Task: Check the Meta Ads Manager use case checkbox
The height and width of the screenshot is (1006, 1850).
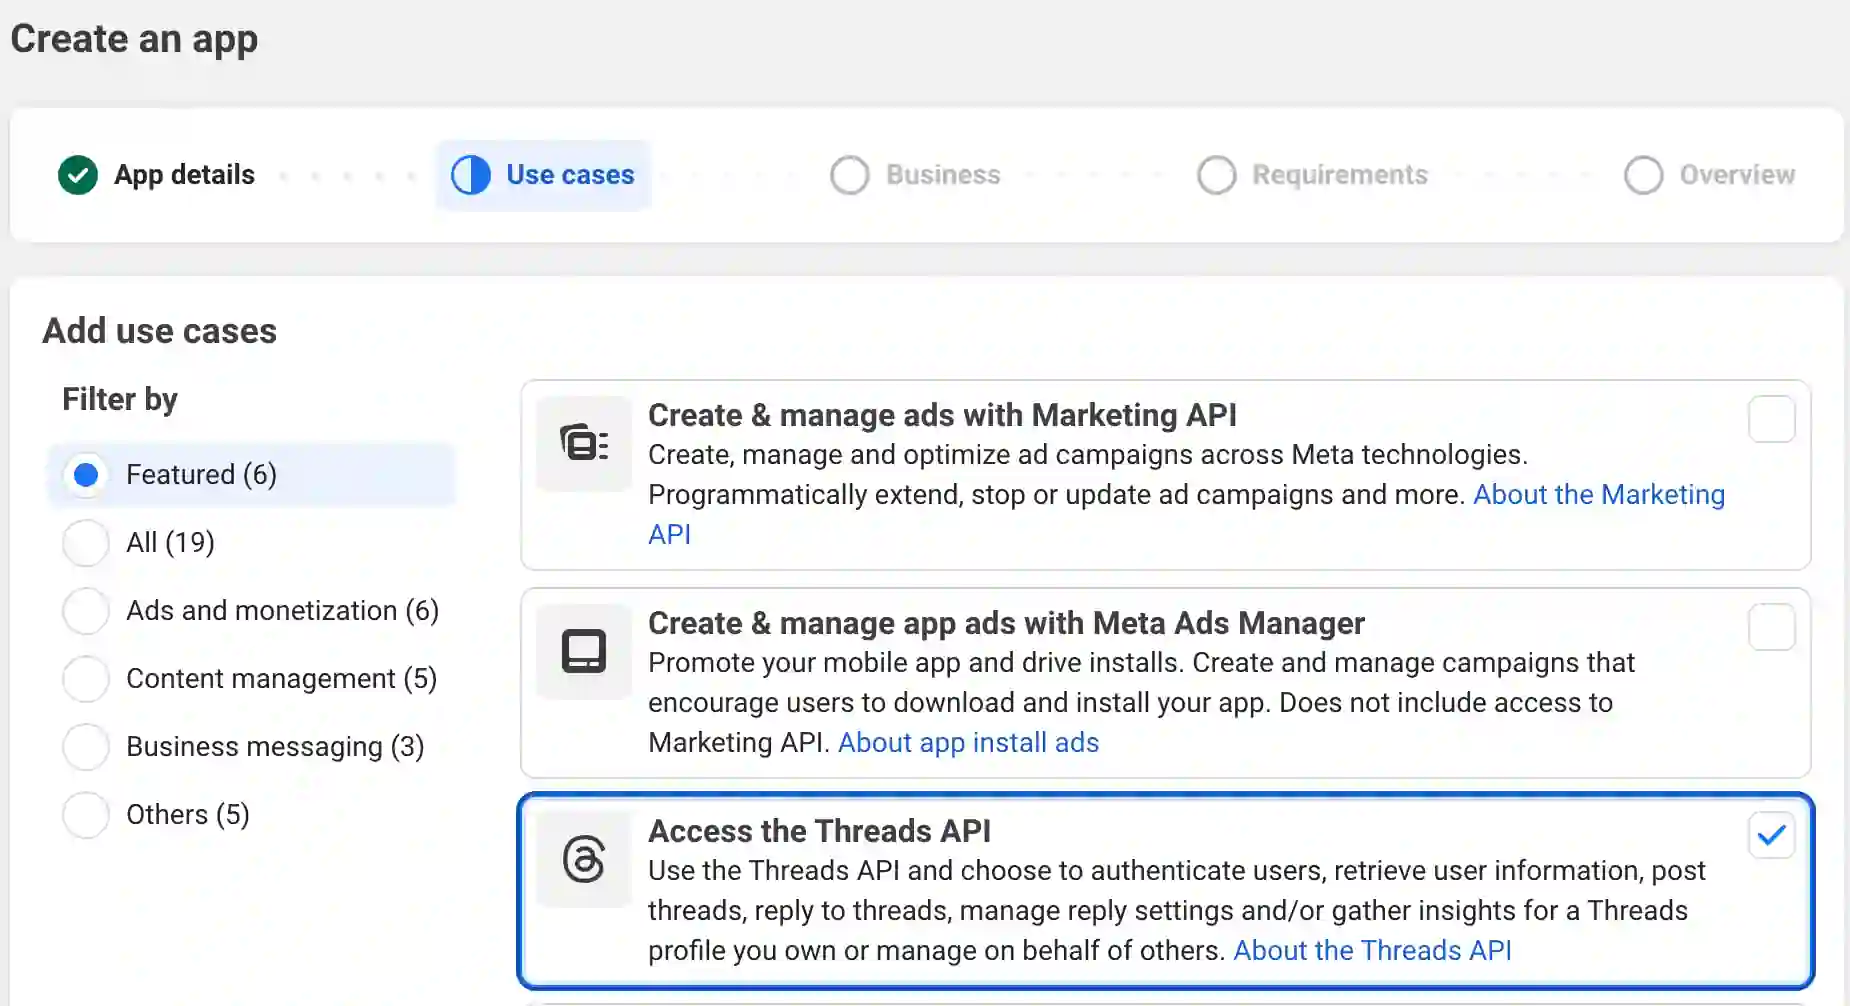Action: [x=1772, y=627]
